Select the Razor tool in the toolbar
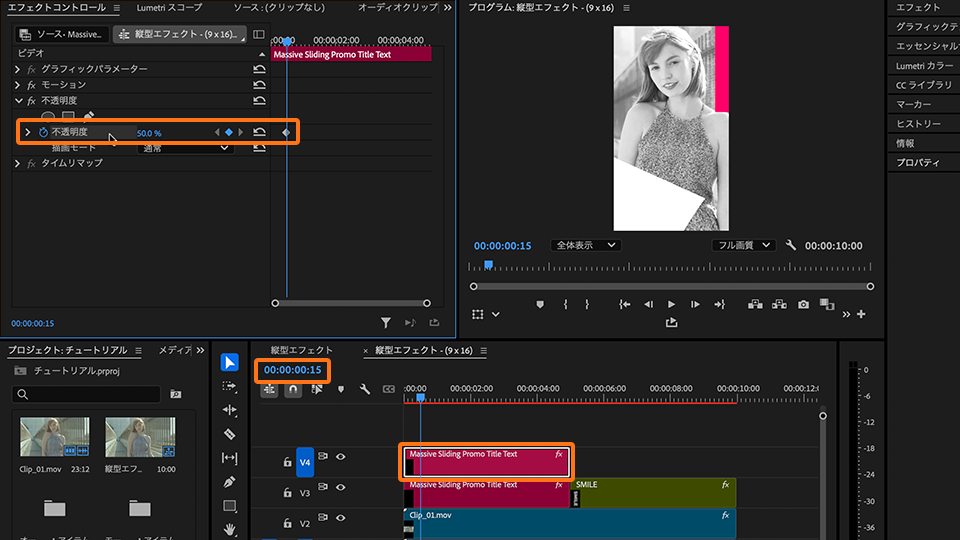Viewport: 960px width, 540px height. click(230, 434)
